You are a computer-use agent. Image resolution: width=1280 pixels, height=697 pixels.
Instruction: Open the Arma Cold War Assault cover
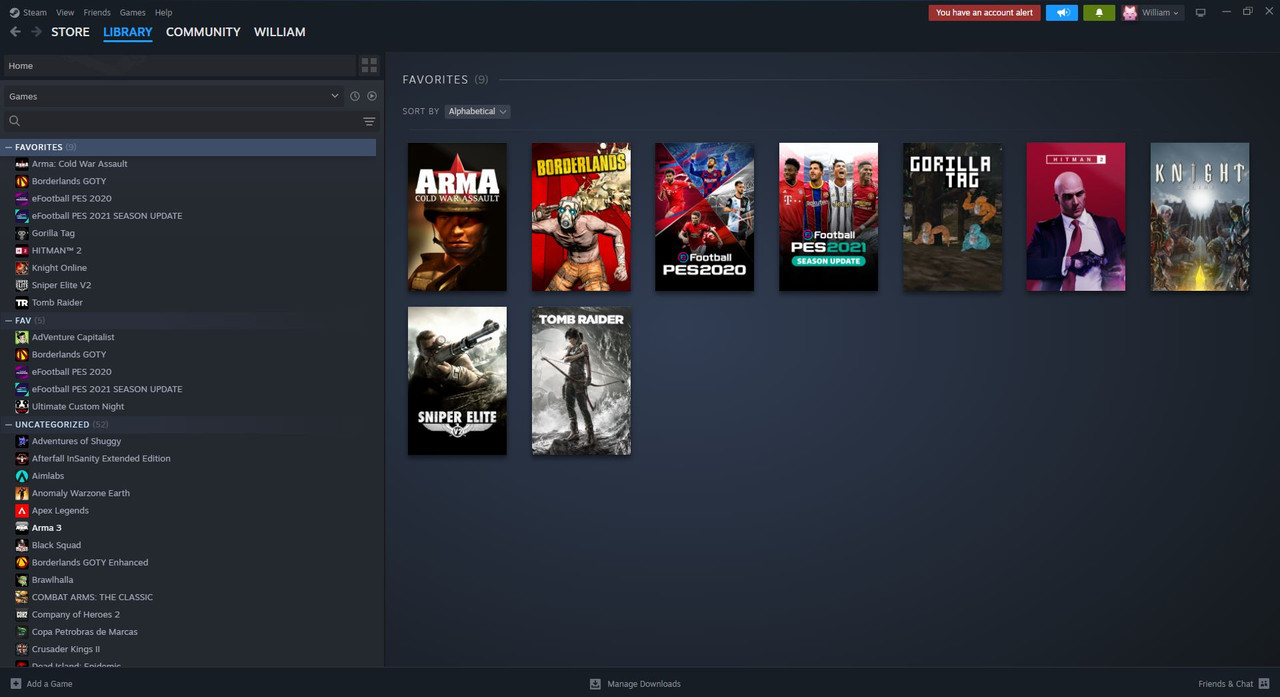point(457,217)
